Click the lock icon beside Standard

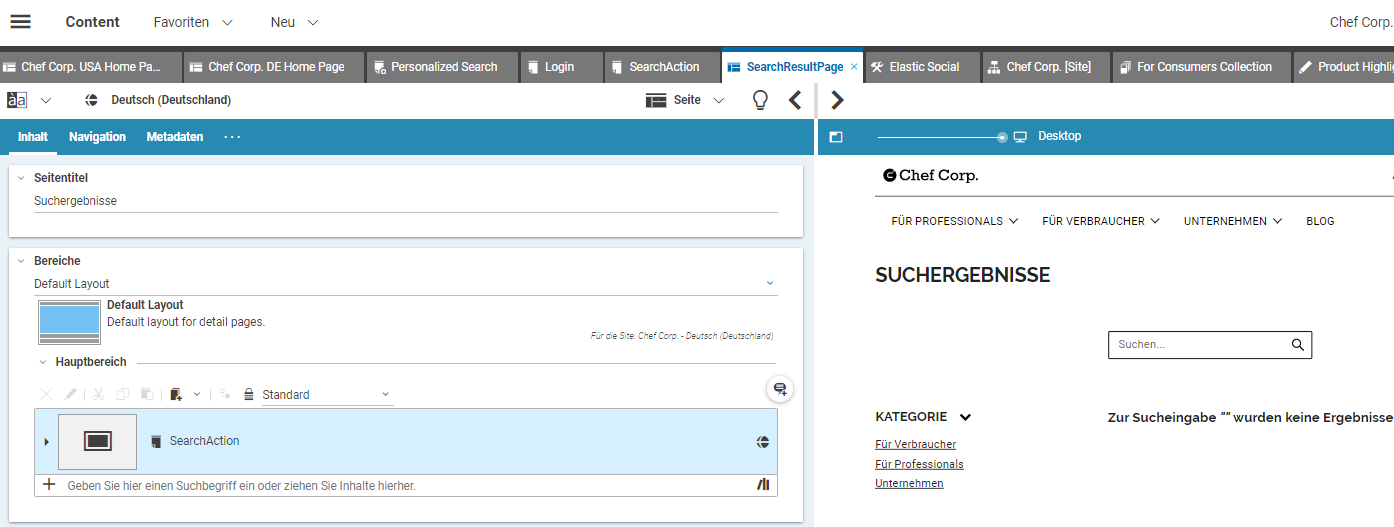248,395
